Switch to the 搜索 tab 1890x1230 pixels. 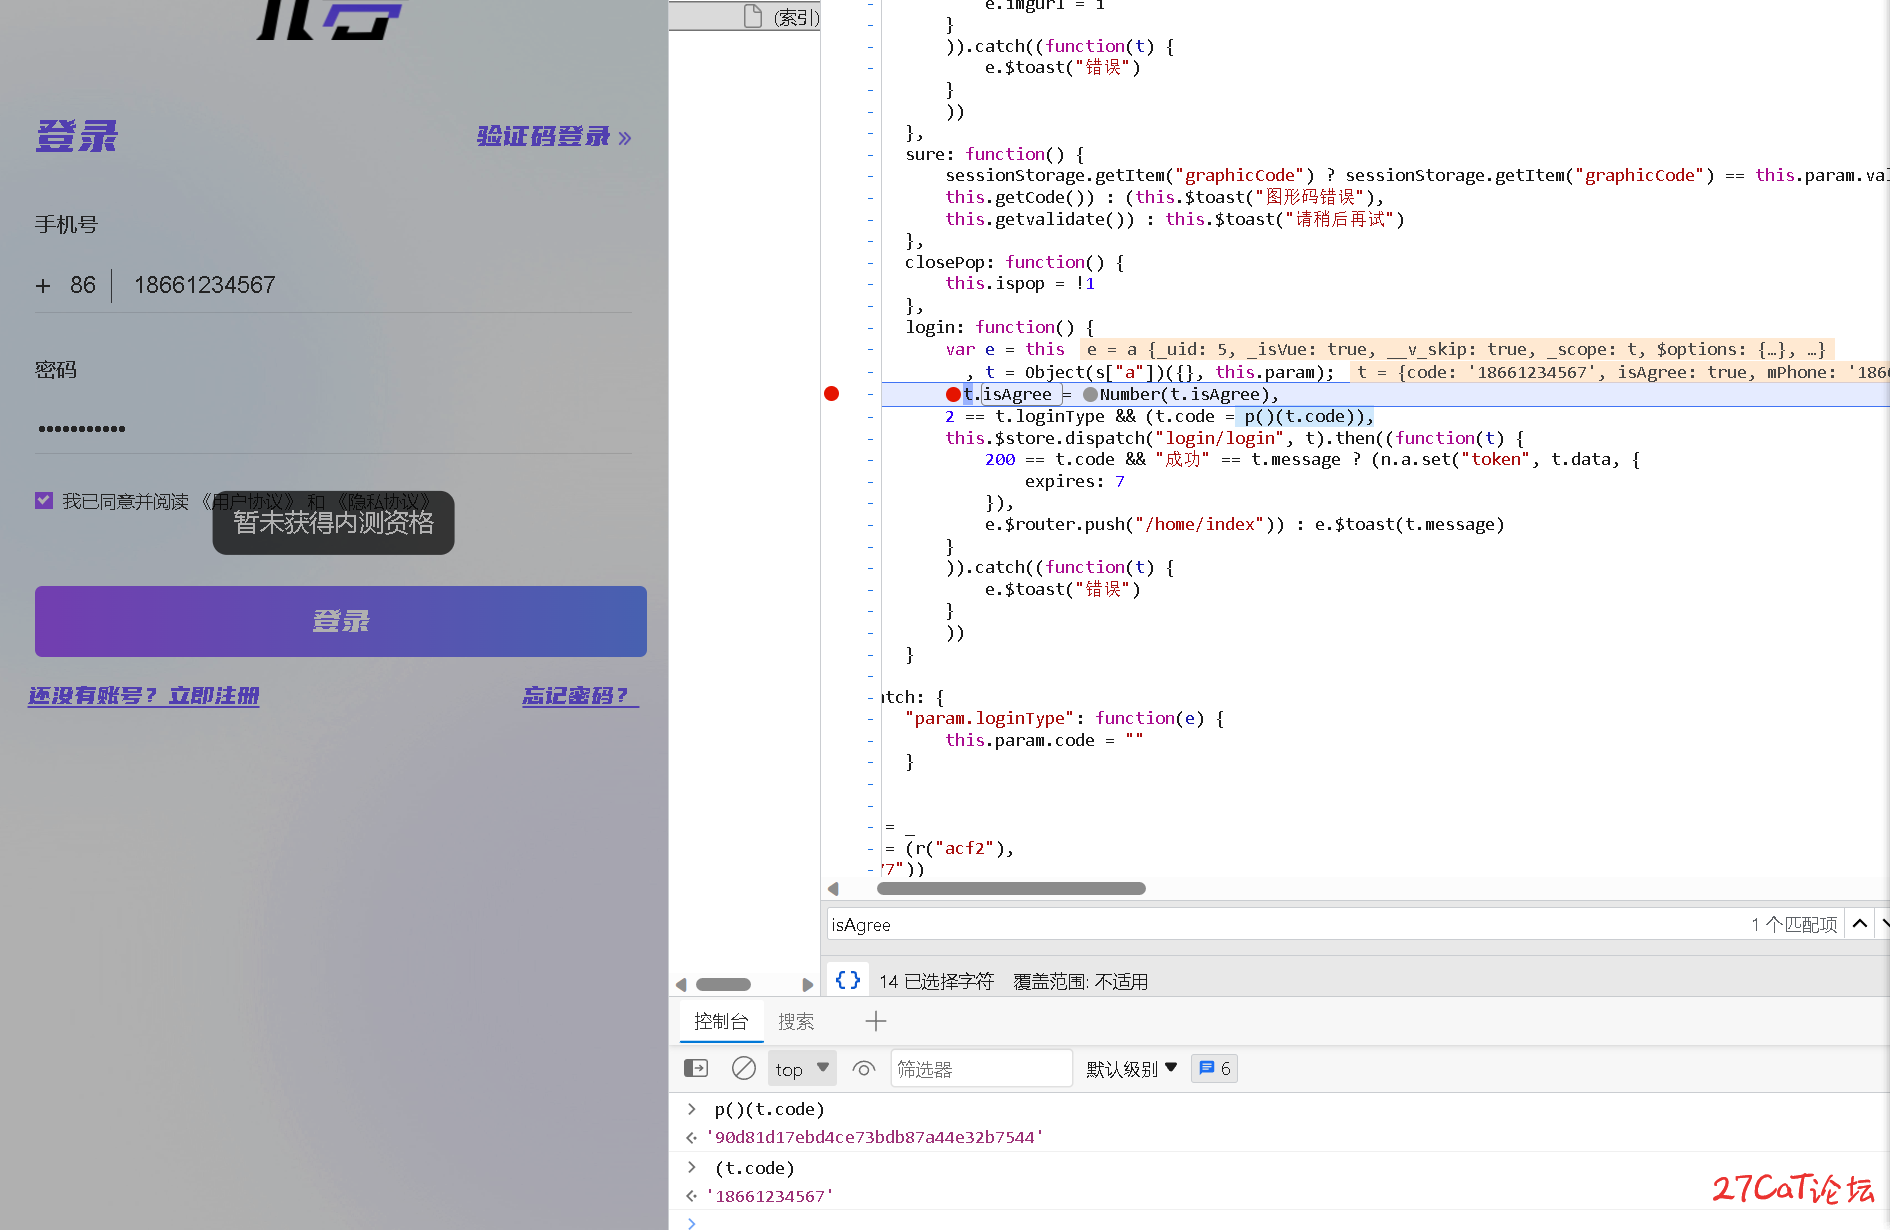pos(796,1021)
